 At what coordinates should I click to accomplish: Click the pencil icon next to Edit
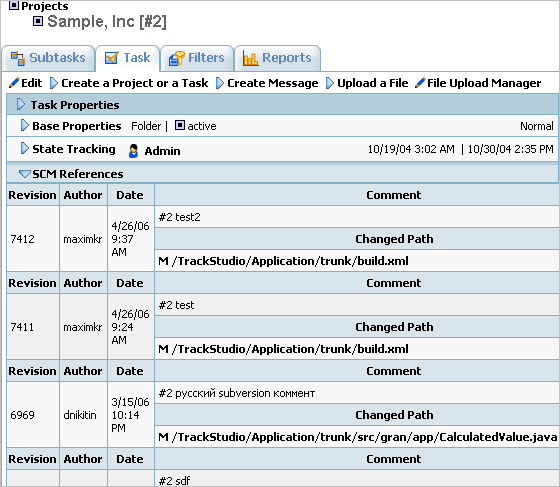coord(14,83)
